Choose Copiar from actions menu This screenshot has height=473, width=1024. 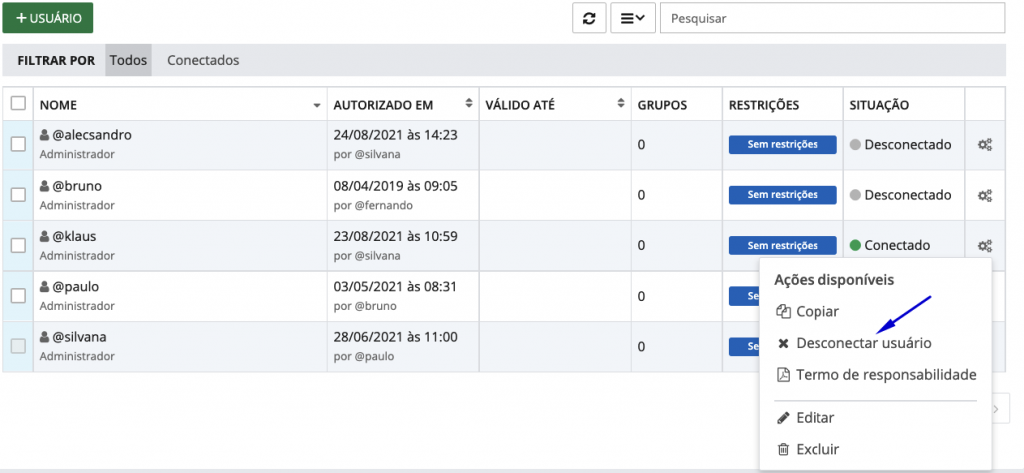pos(807,312)
